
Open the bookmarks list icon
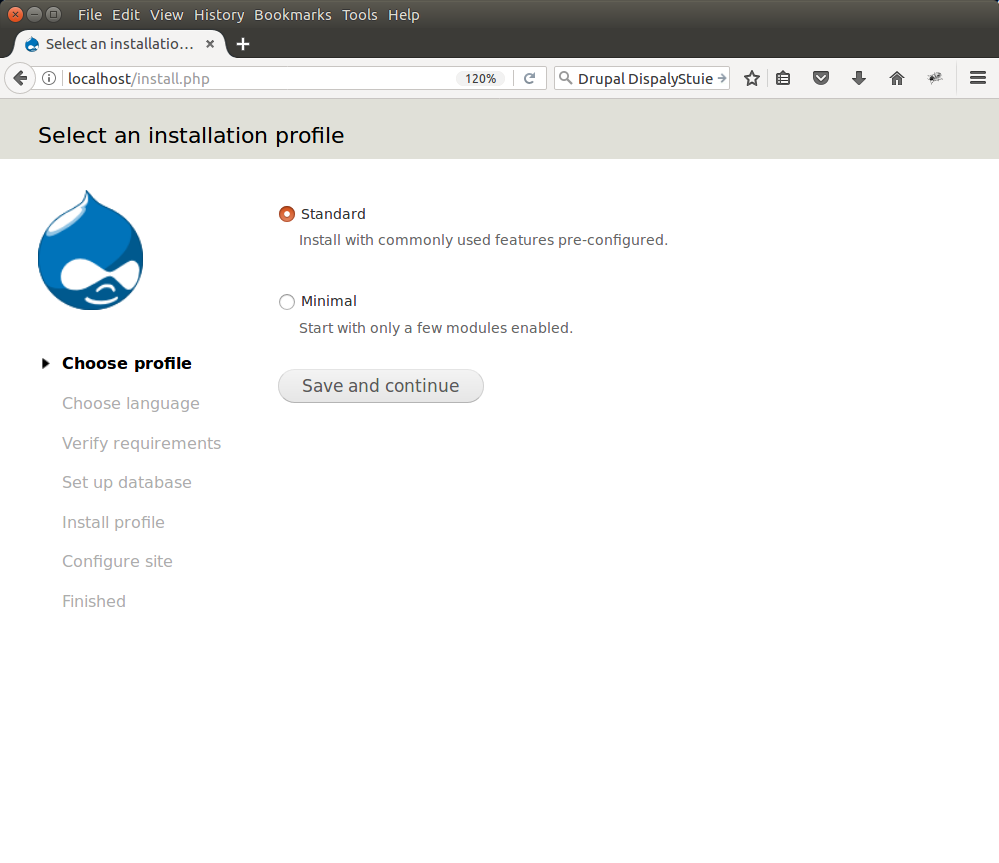[x=784, y=78]
